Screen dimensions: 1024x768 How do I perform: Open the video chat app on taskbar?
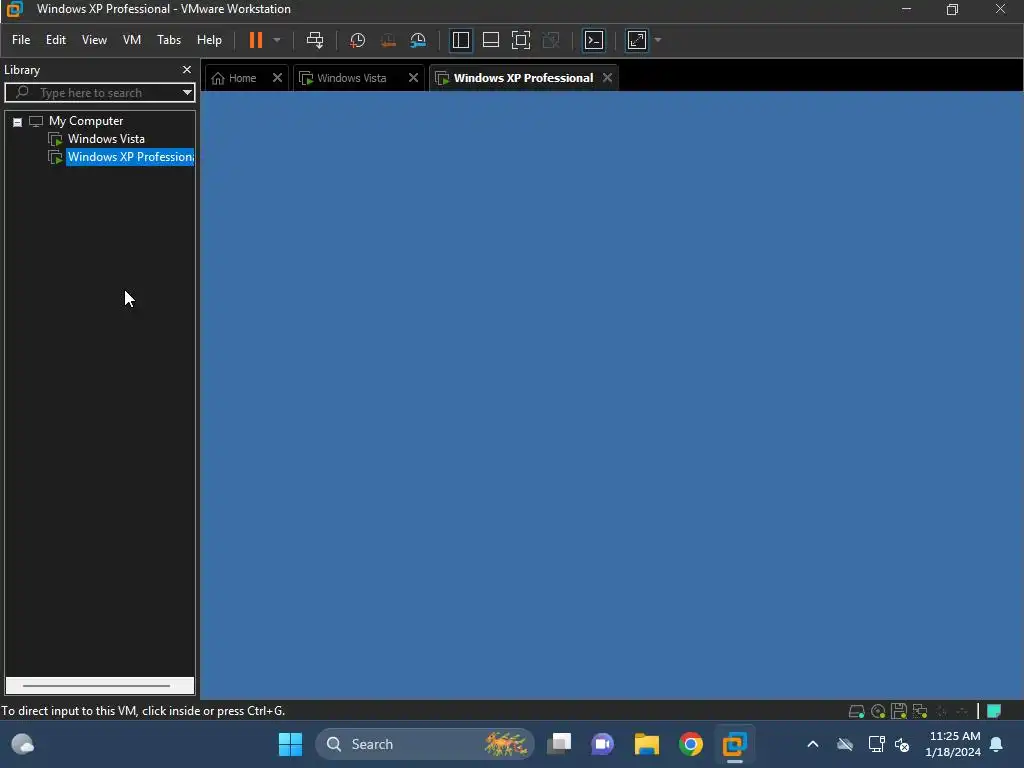(x=602, y=744)
